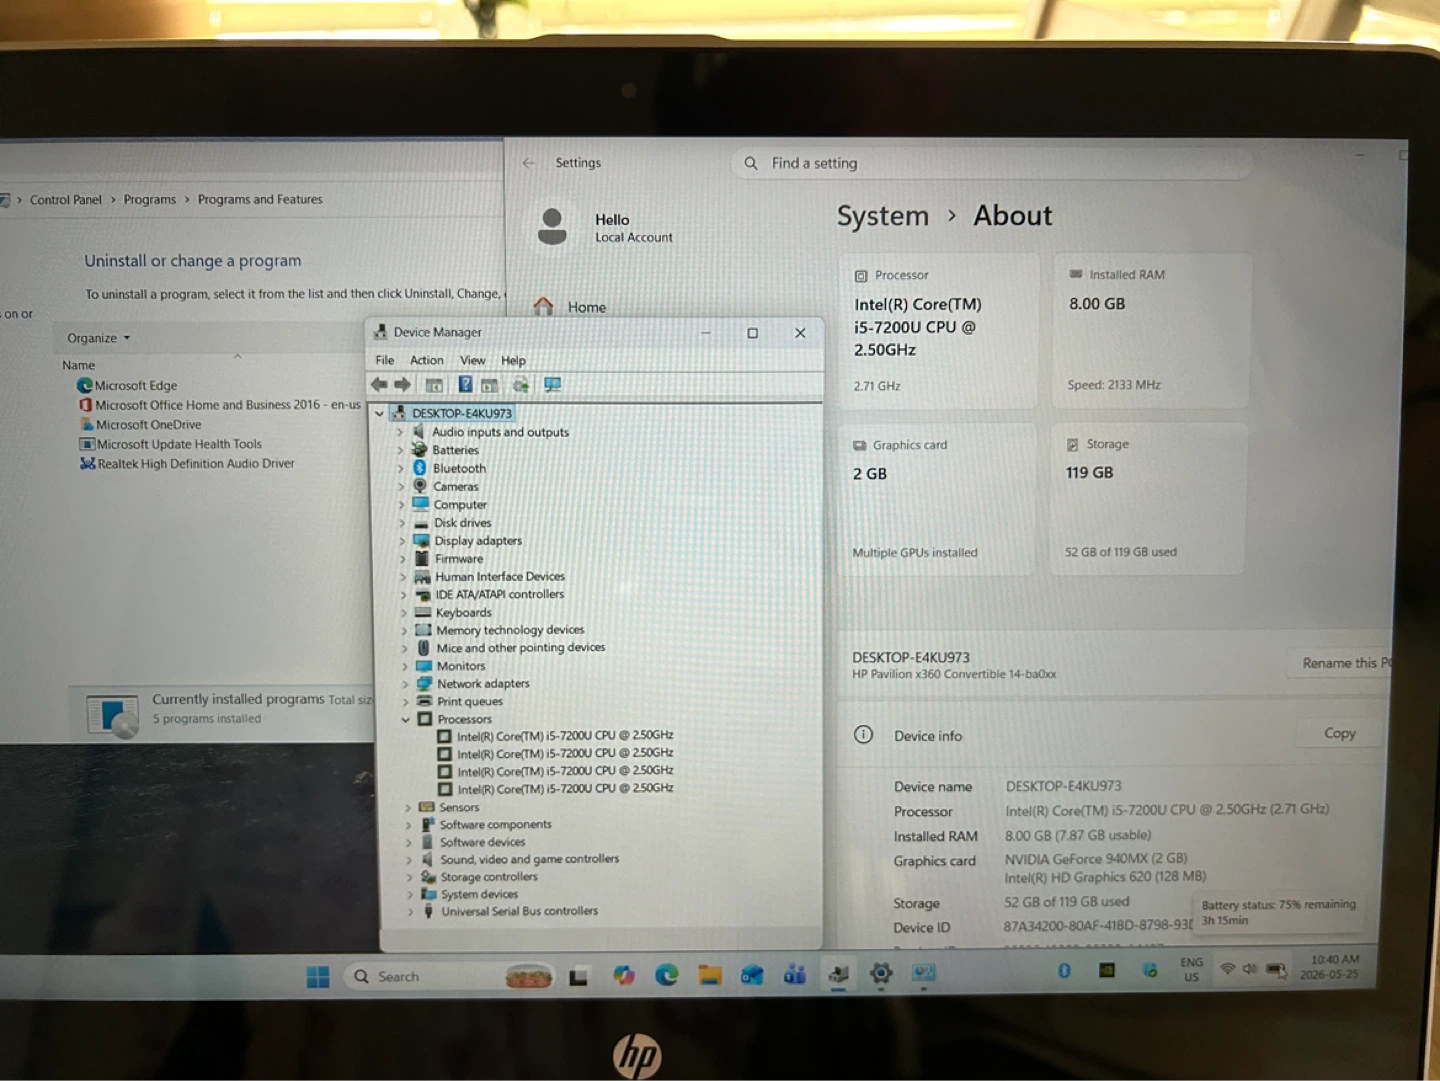Viewport: 1440px width, 1081px height.
Task: Open the Organize dropdown
Action: pos(99,338)
